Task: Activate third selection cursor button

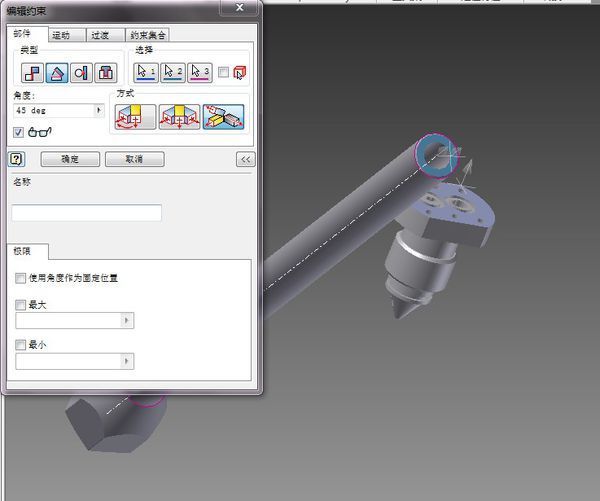Action: (200, 73)
